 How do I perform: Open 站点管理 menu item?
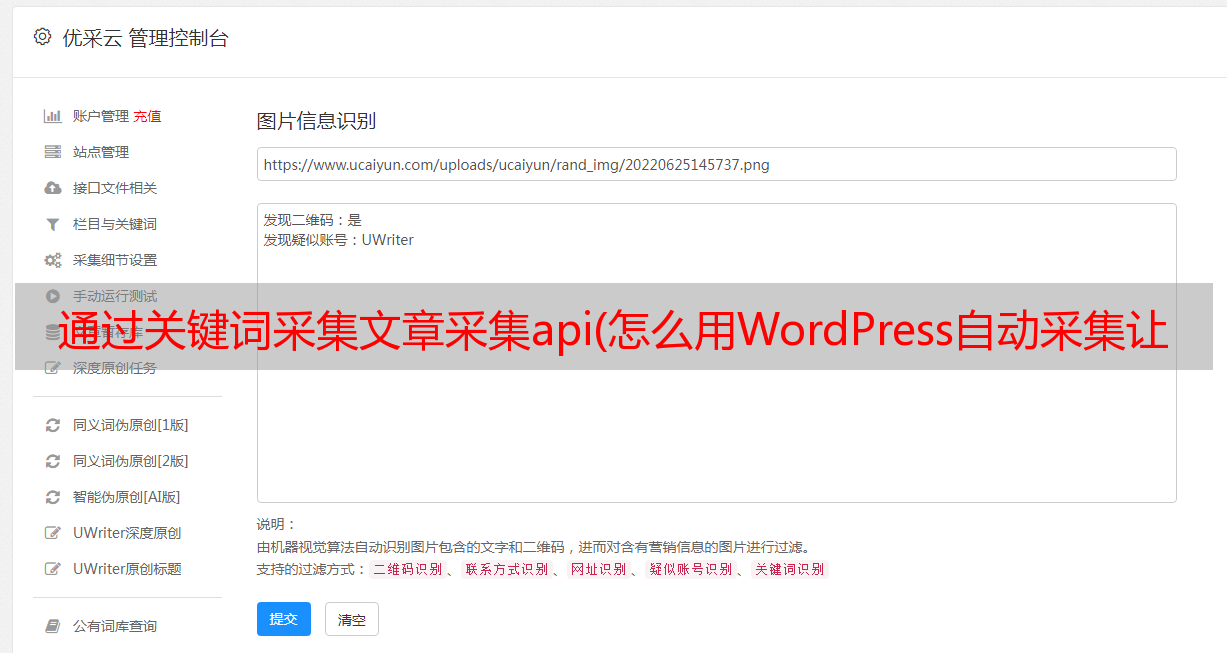[x=101, y=152]
